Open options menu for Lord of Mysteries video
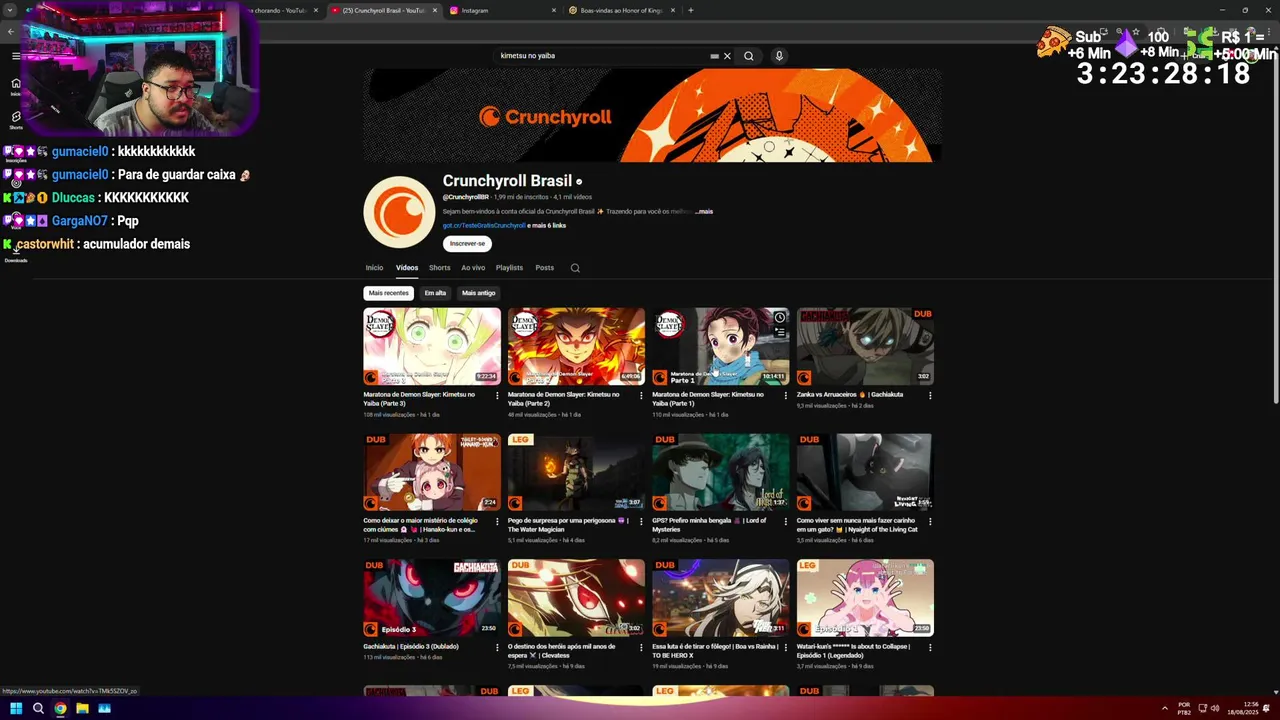 (x=786, y=522)
